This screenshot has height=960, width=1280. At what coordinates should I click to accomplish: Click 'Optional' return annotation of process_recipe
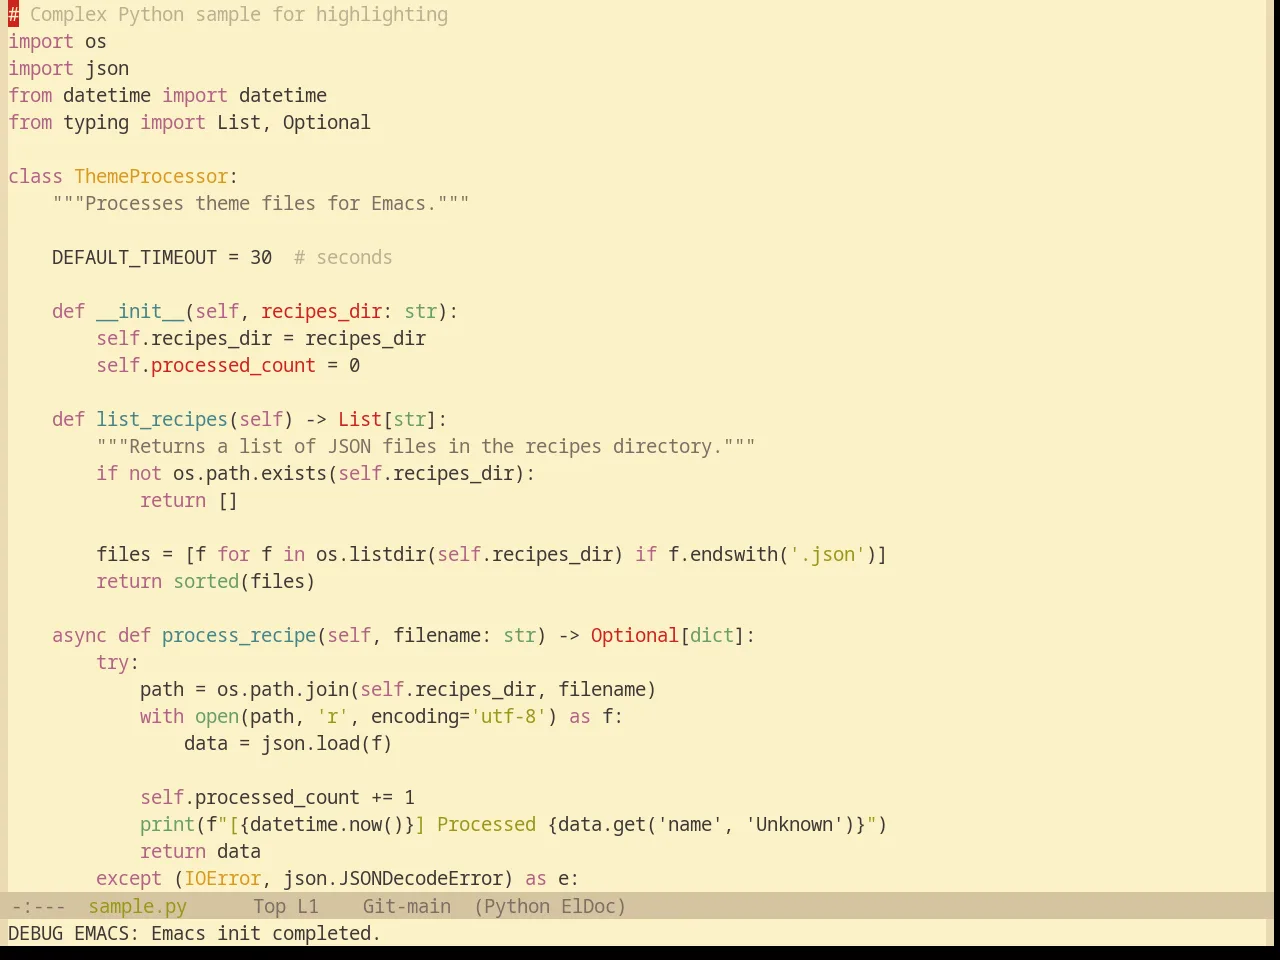coord(635,635)
